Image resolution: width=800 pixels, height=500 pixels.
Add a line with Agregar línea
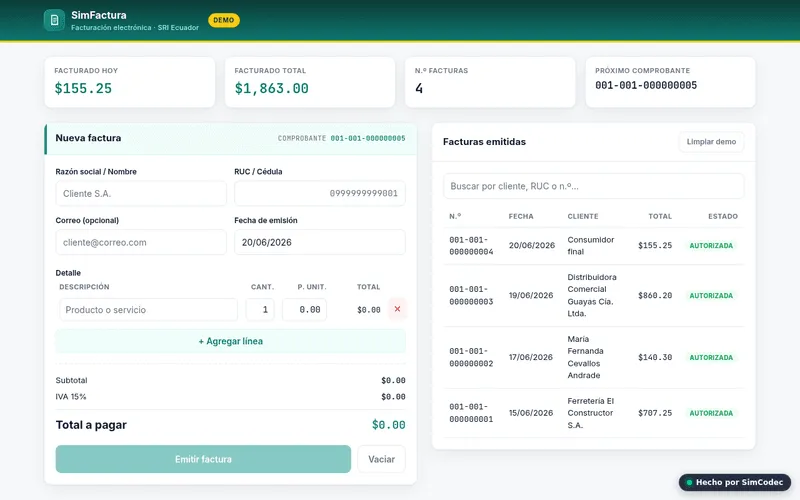coord(231,341)
